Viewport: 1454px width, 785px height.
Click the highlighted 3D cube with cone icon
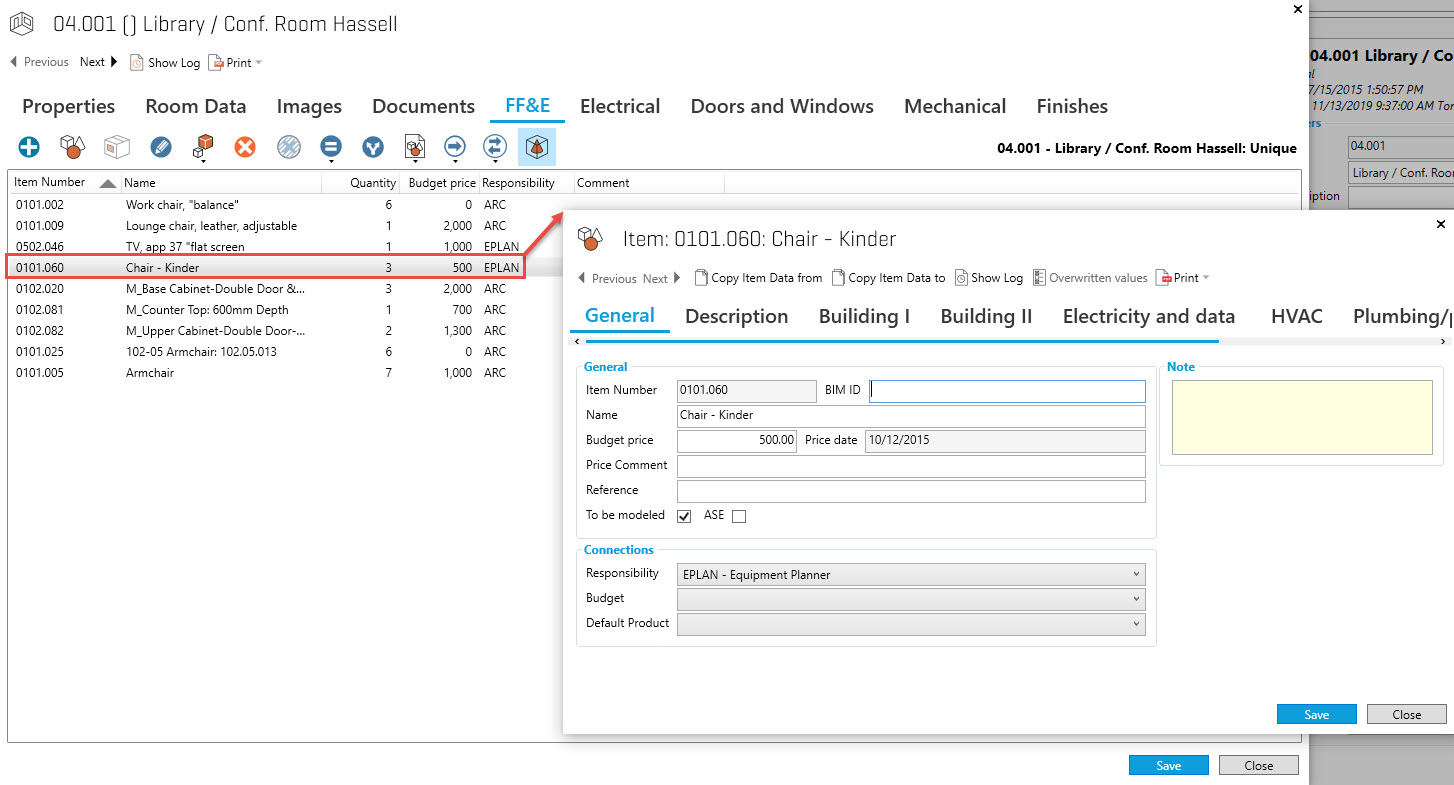537,147
